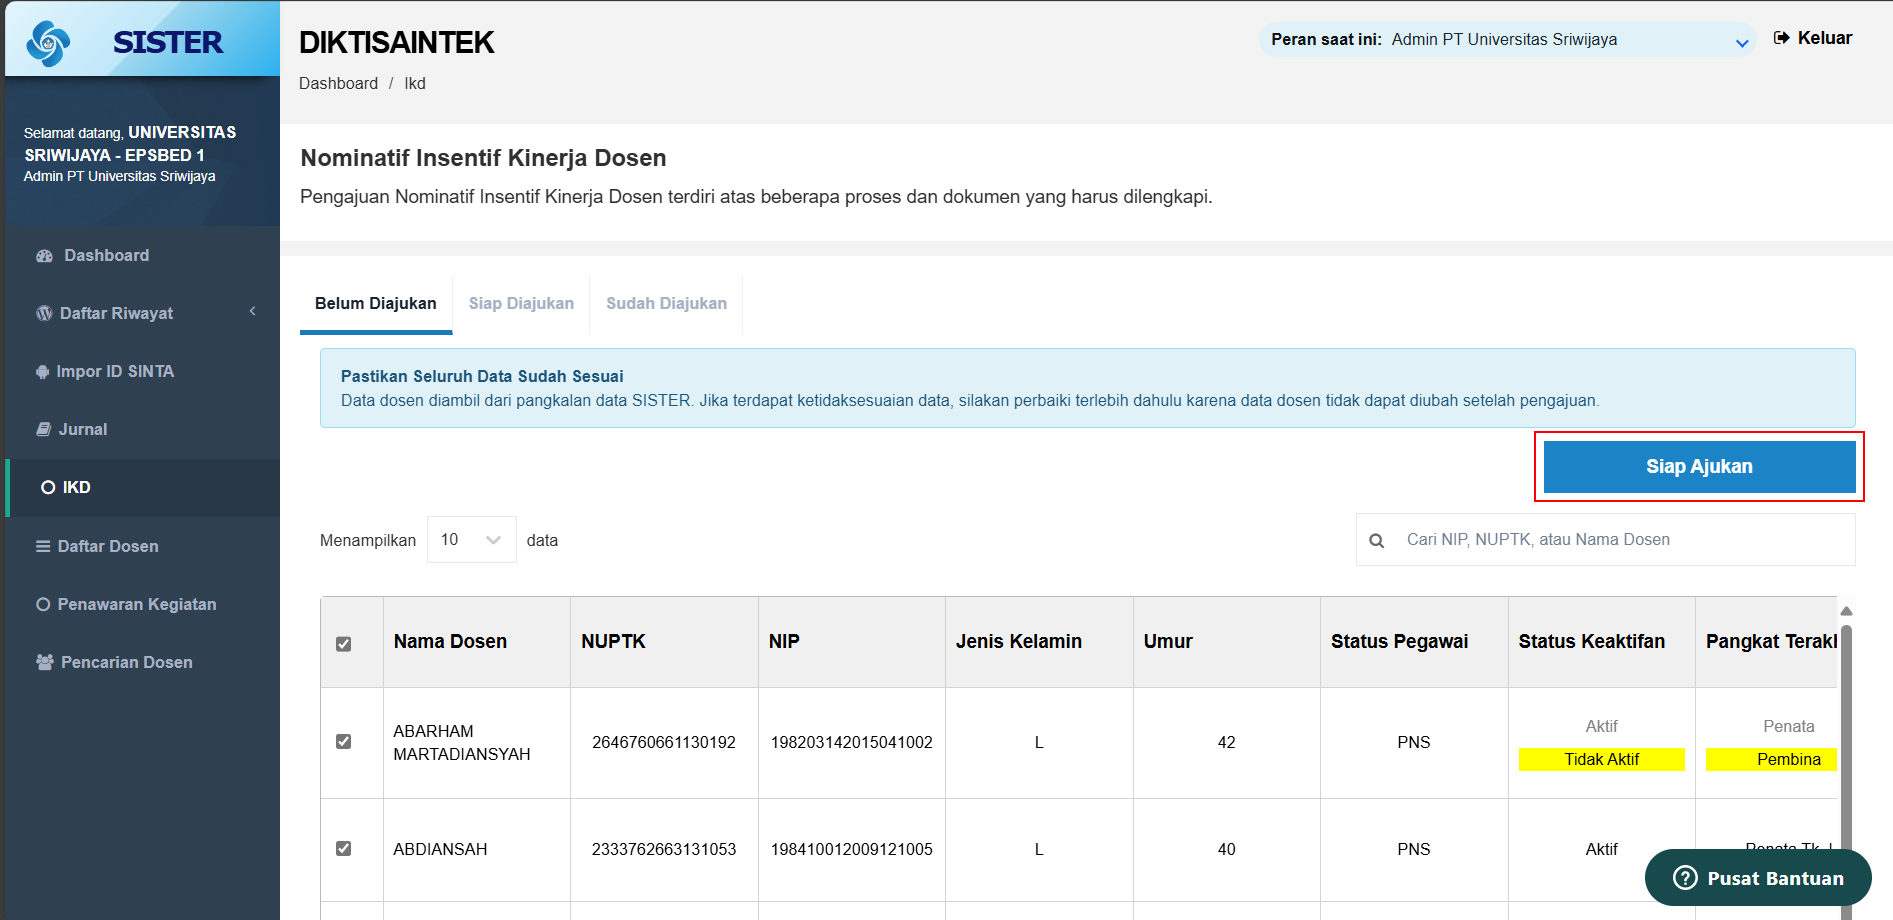The width and height of the screenshot is (1893, 920).
Task: Click the Cari NIP, NUPTK search field
Action: [x=1605, y=540]
